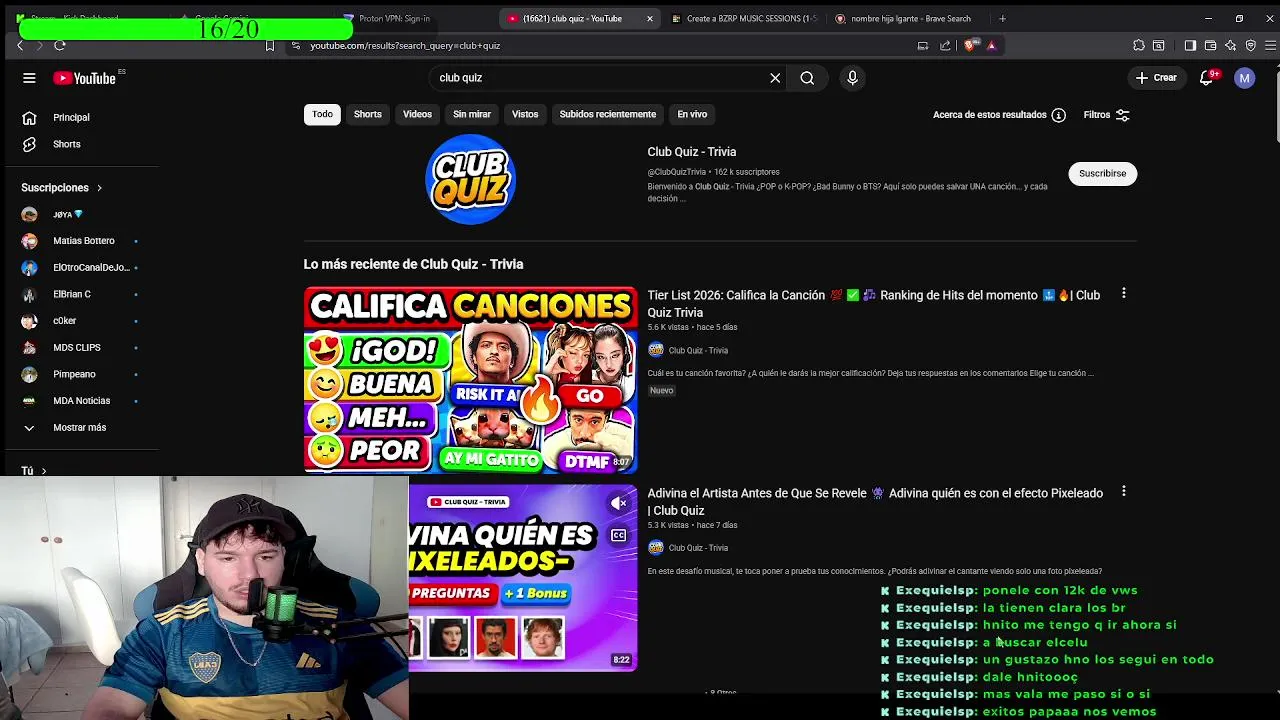This screenshot has height=720, width=1280.
Task: Open the Brave VPN shield icon
Action: 1251,45
